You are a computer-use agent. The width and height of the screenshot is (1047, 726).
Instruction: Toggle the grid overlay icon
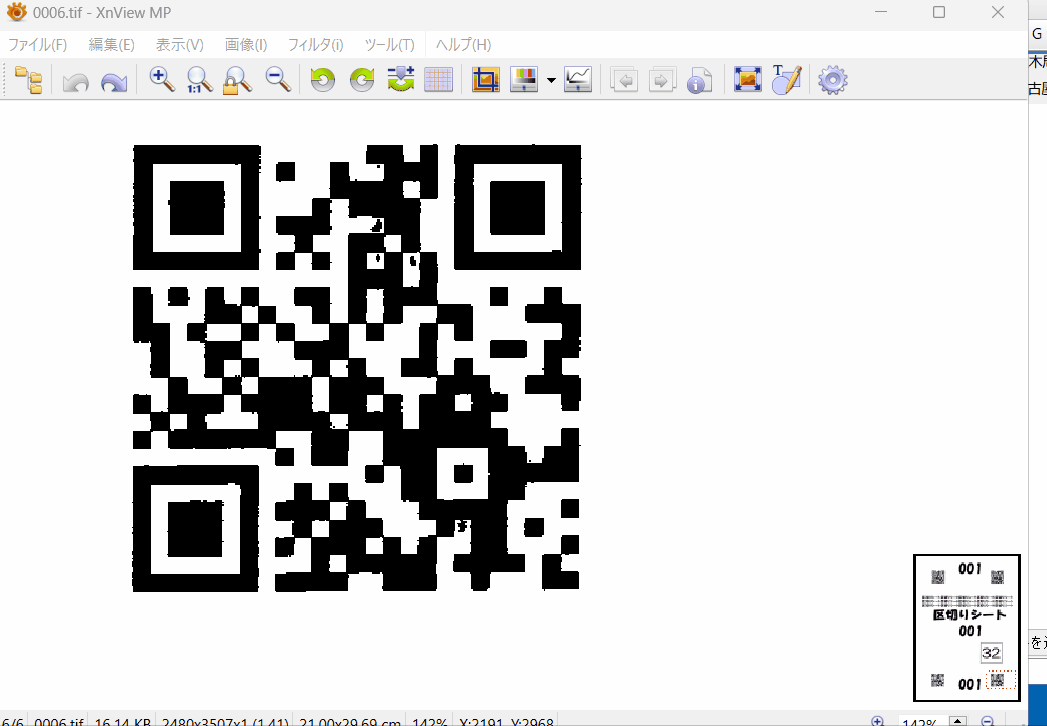click(439, 80)
